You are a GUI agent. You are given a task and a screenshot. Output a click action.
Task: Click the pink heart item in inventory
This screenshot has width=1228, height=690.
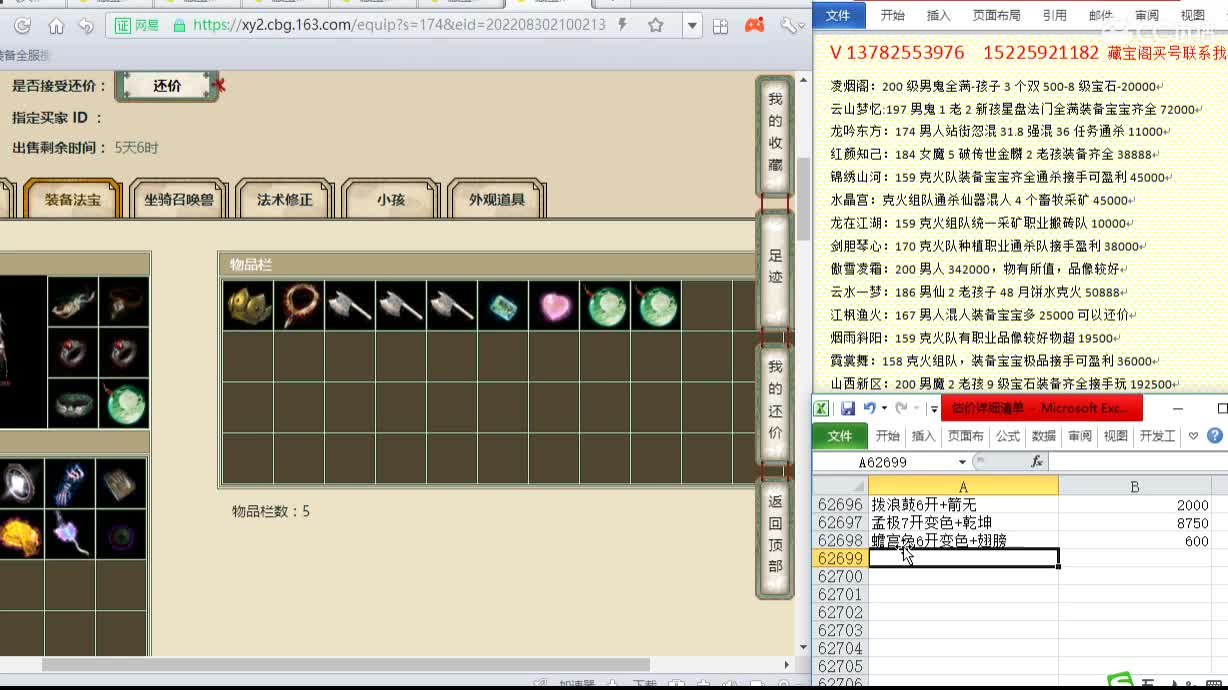click(x=553, y=305)
